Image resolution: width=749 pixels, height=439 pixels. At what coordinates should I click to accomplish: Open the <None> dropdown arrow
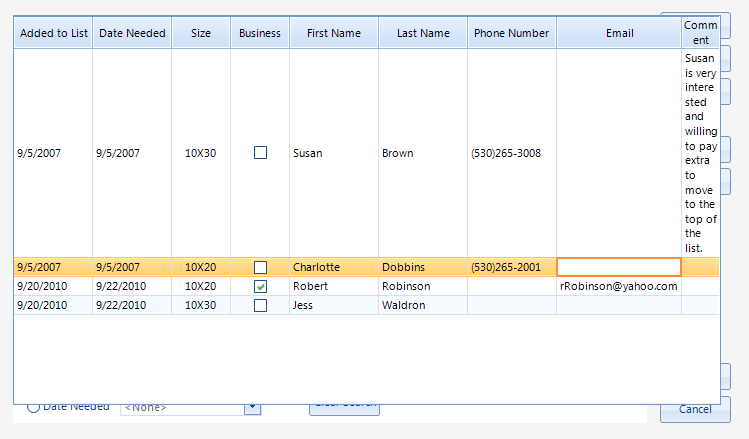(252, 408)
